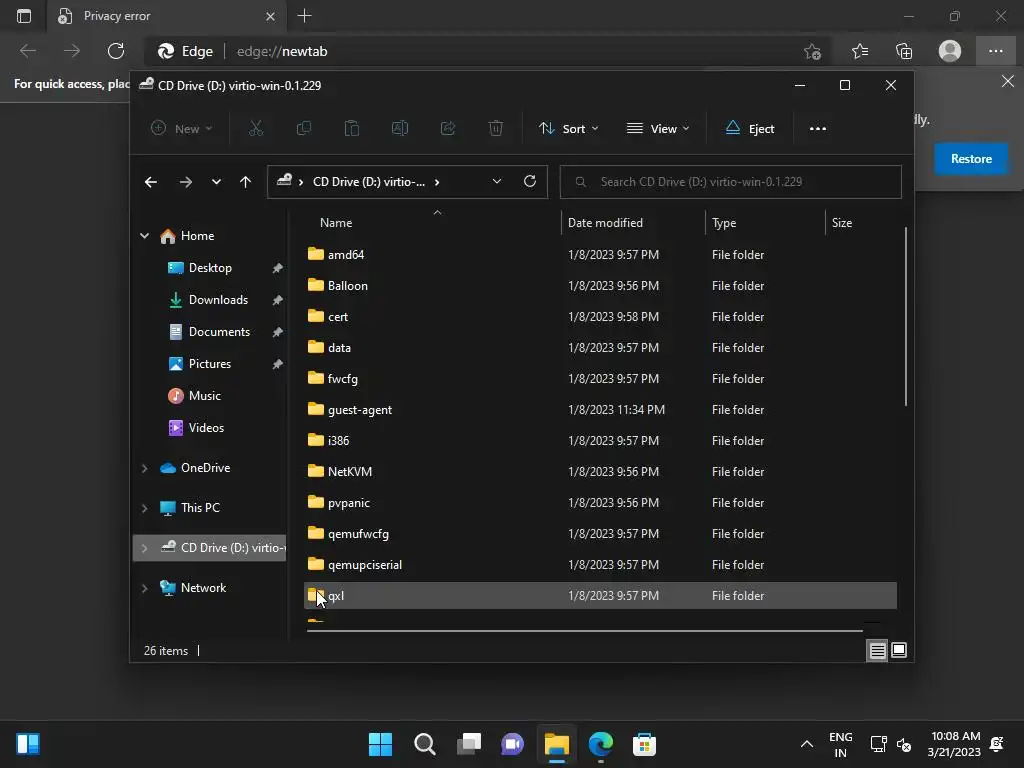The image size is (1024, 768).
Task: Click the vertical scrollbar of file list
Action: (x=906, y=317)
